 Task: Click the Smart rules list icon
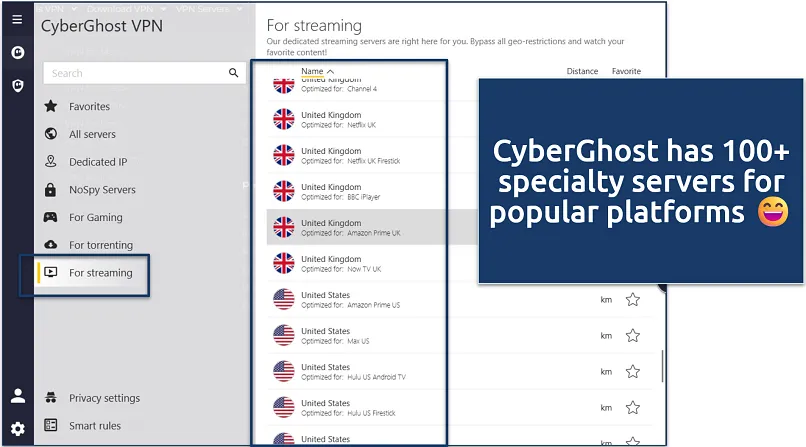pos(50,425)
